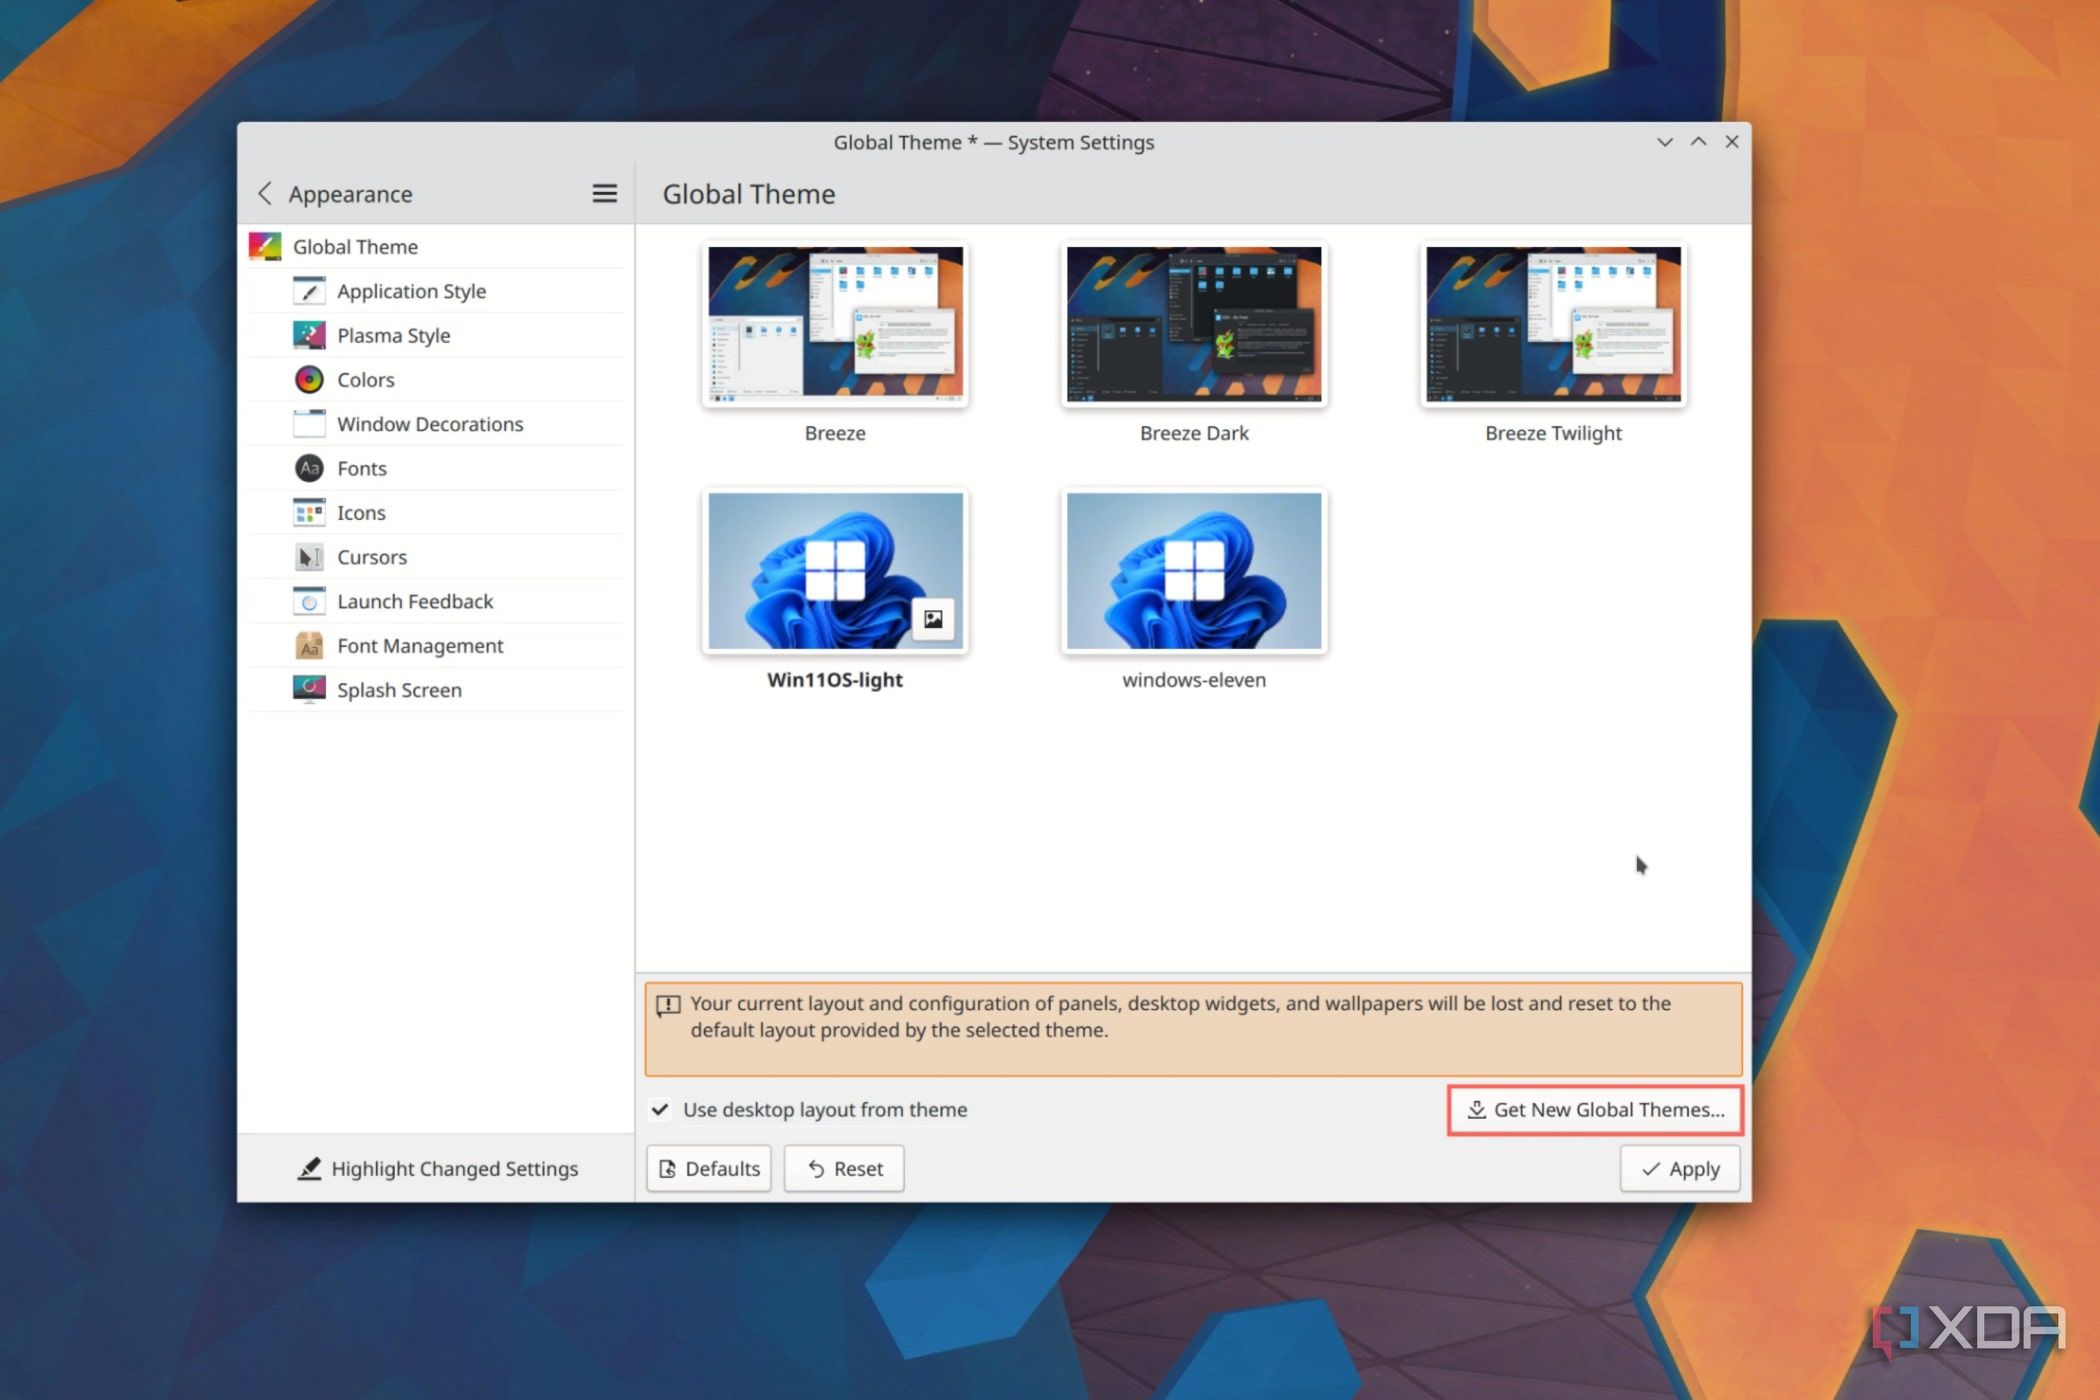Open the sidebar hamburger menu

(604, 193)
